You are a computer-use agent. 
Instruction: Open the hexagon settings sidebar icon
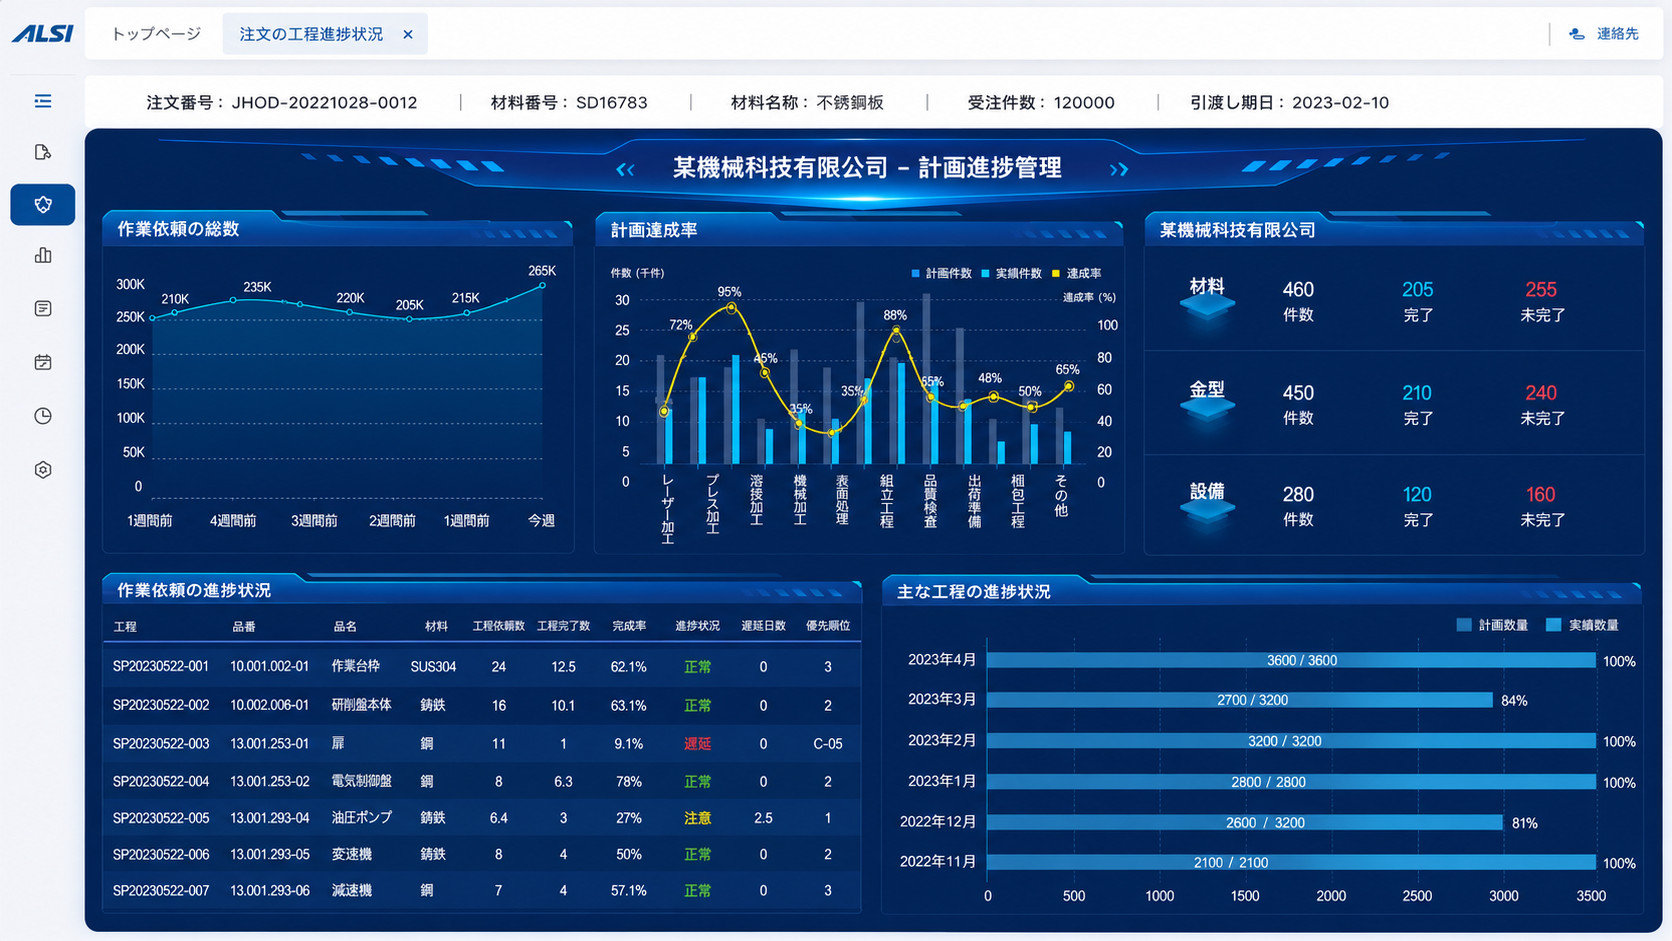pyautogui.click(x=43, y=470)
